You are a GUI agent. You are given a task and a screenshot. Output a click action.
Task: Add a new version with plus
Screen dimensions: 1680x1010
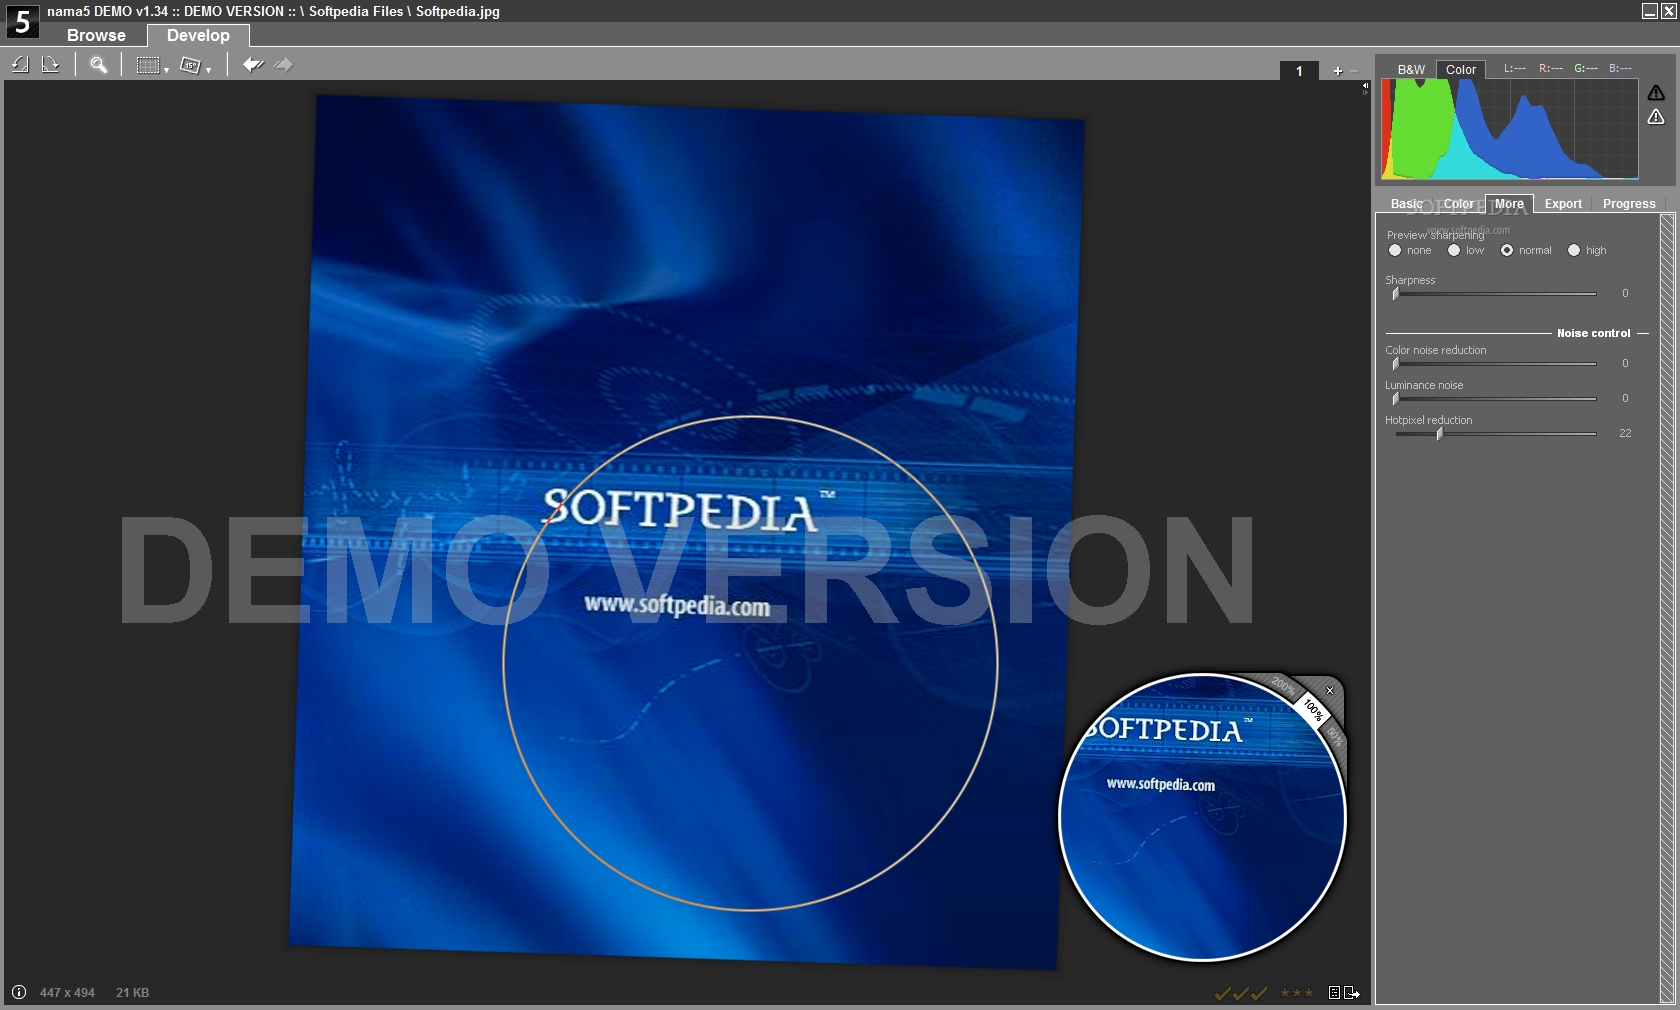click(x=1338, y=71)
